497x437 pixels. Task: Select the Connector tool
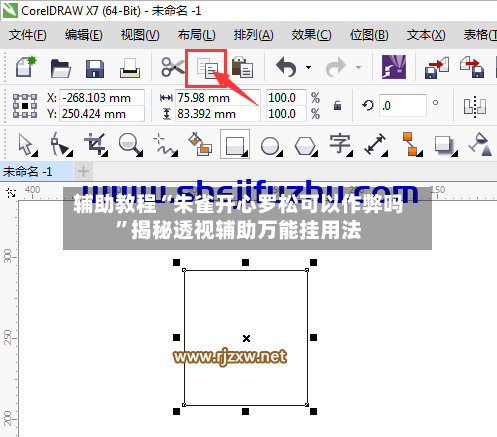click(412, 144)
